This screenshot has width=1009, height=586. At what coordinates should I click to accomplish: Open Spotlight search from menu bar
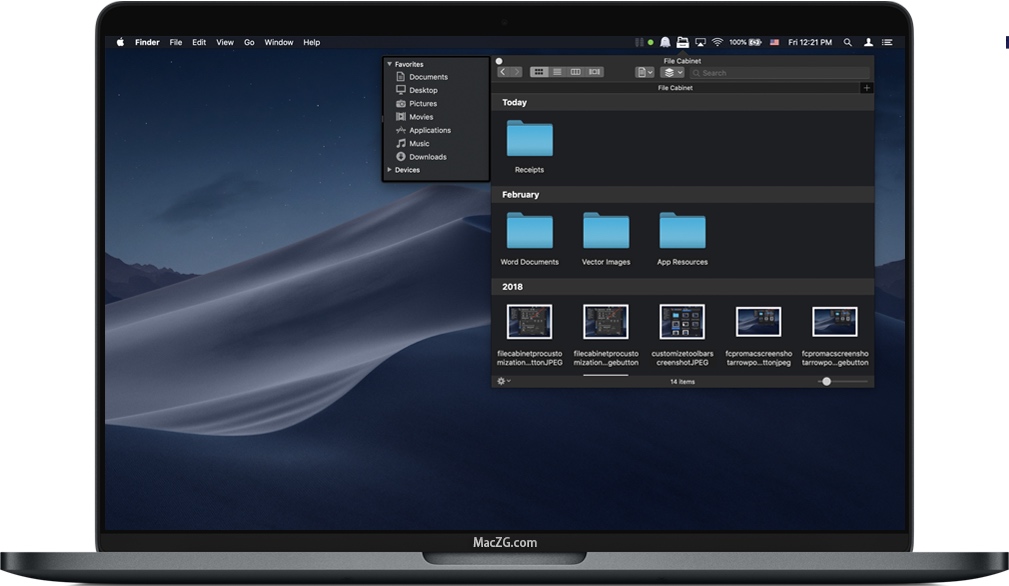pos(847,42)
